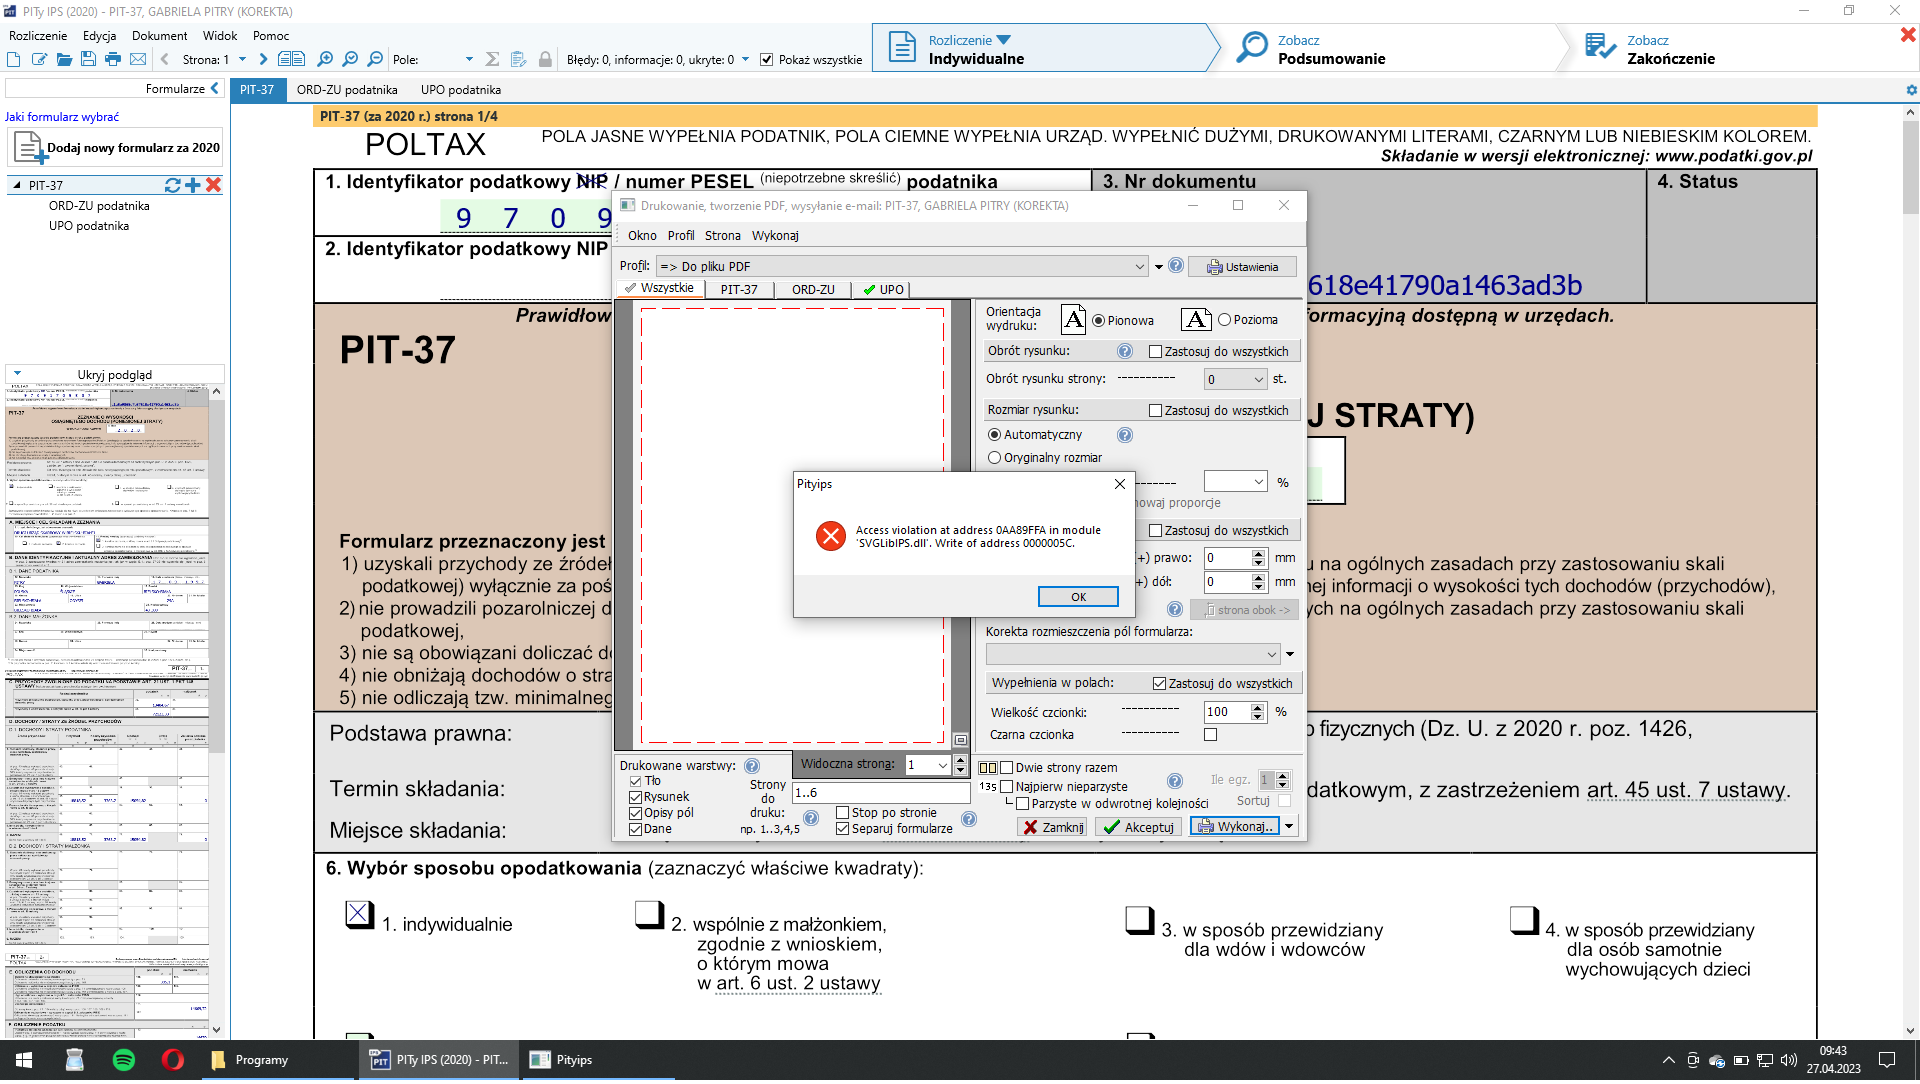Click the two-page book view icon
The width and height of the screenshot is (1920, 1084).
291,60
